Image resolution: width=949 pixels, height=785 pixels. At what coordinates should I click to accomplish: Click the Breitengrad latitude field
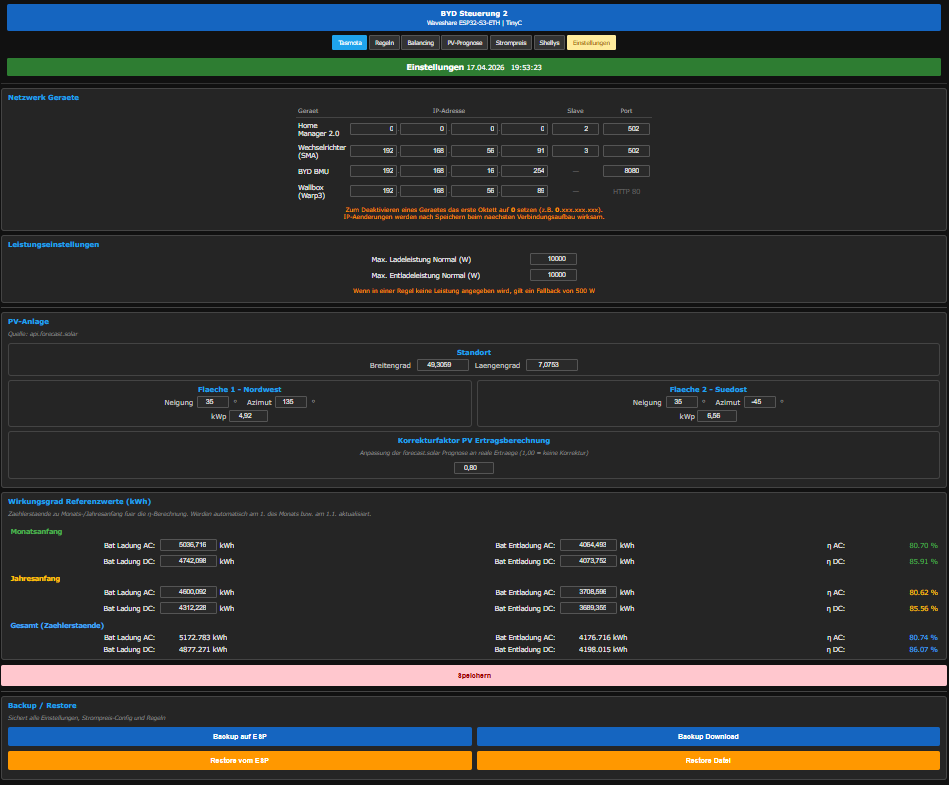pos(442,365)
